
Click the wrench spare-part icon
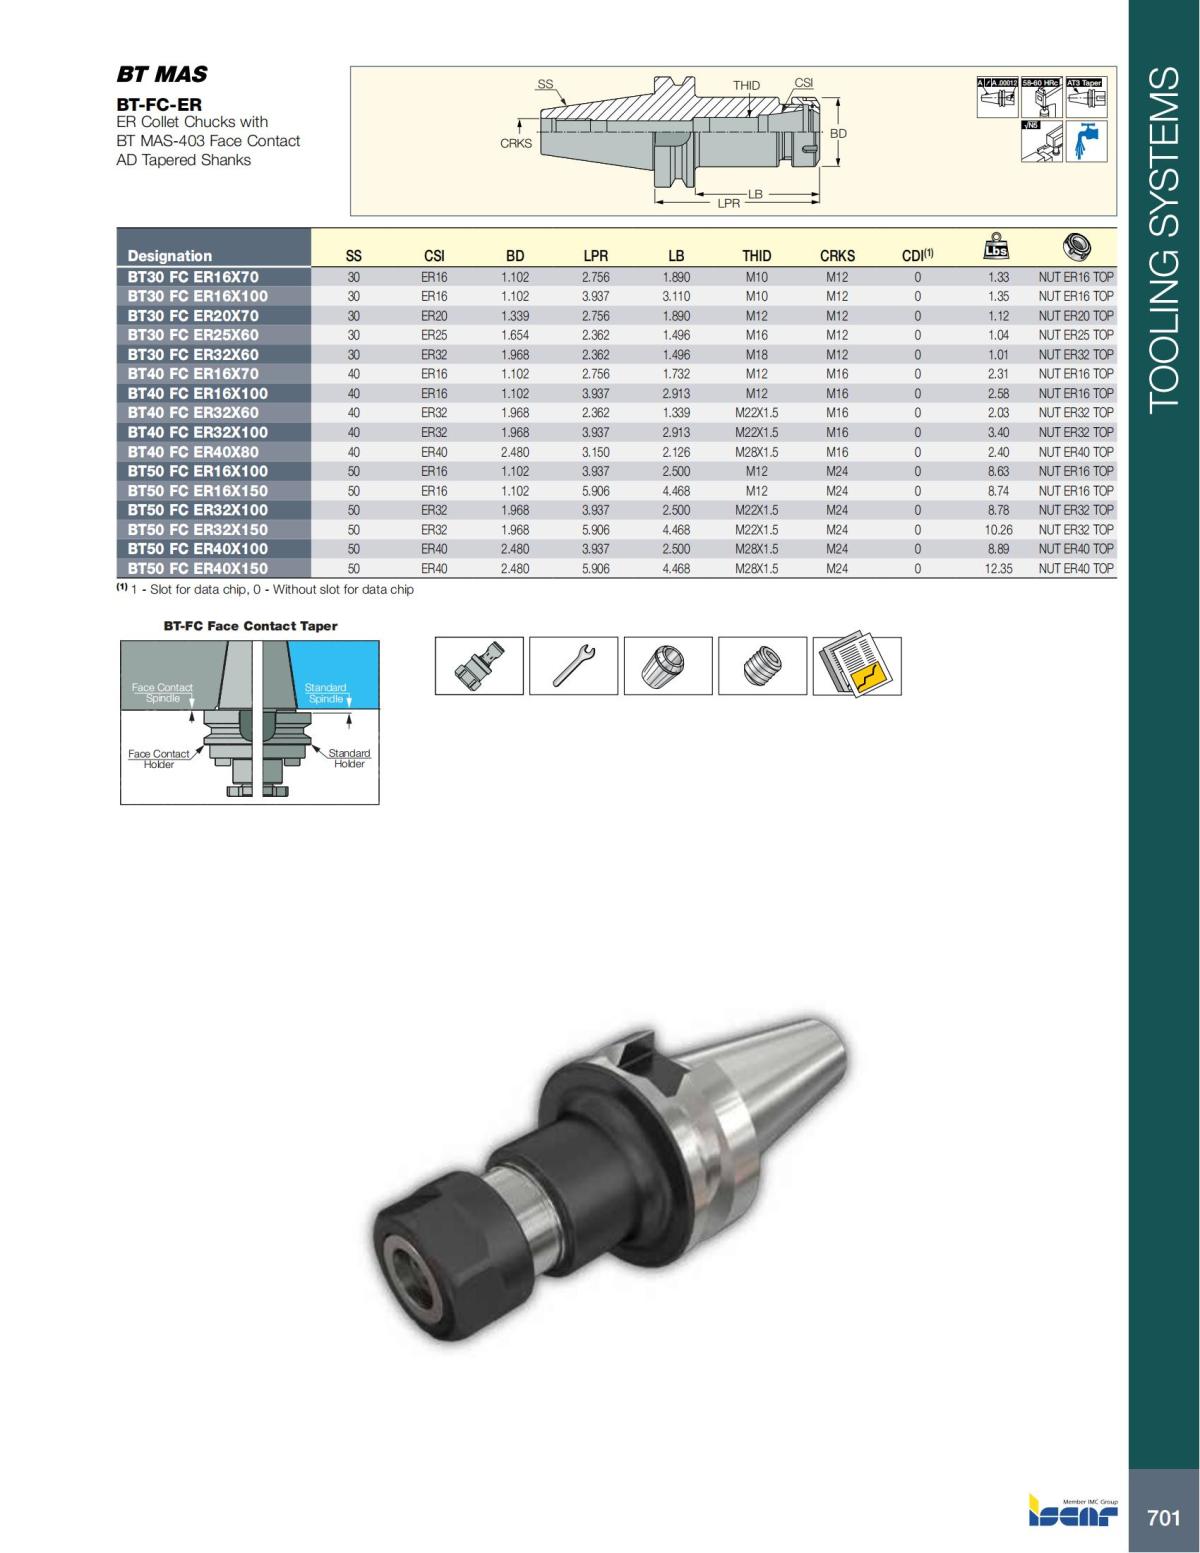(x=572, y=666)
